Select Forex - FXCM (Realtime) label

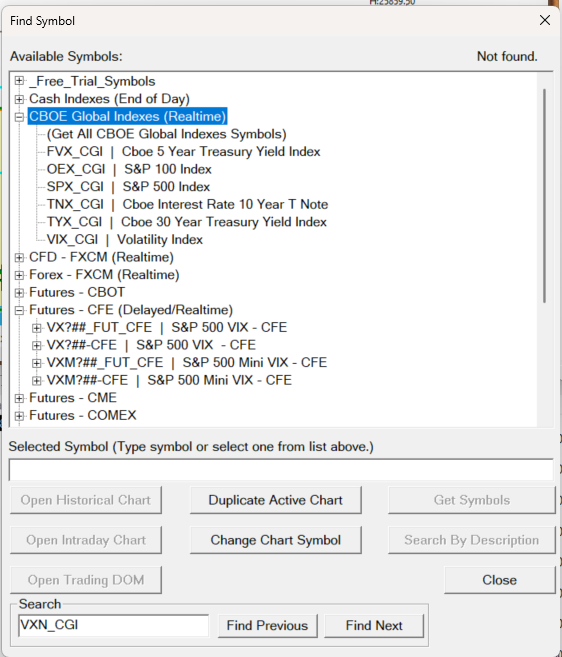(104, 275)
